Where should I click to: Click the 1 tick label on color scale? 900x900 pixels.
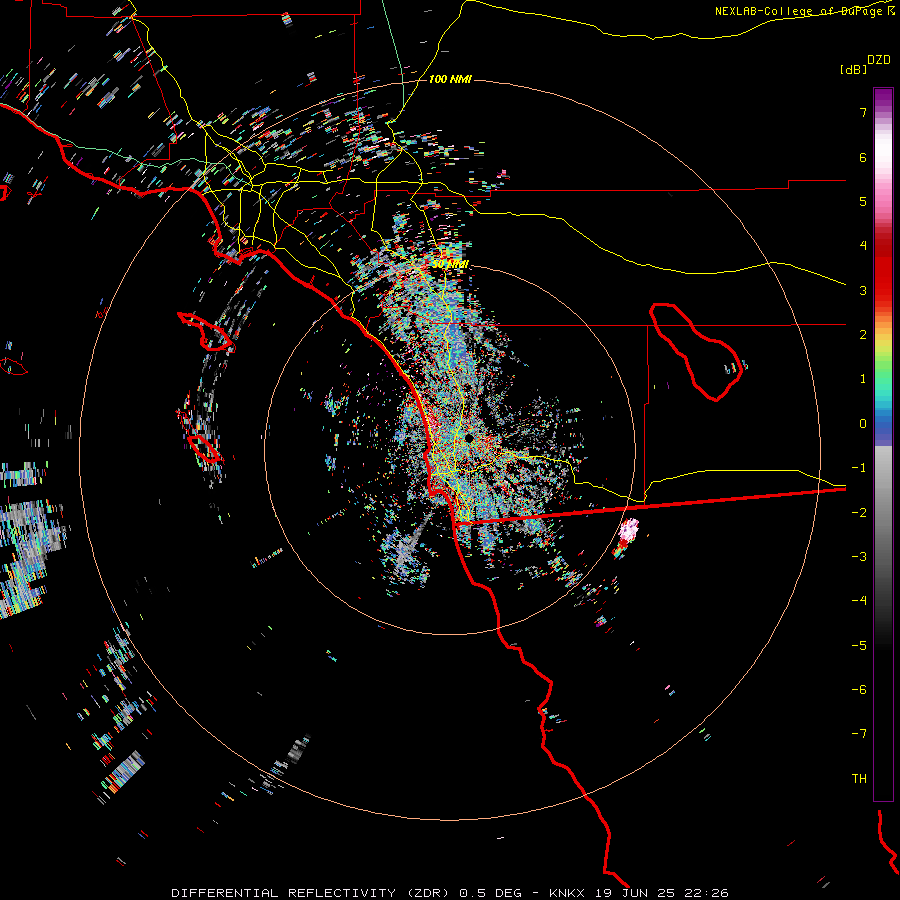pyautogui.click(x=863, y=379)
